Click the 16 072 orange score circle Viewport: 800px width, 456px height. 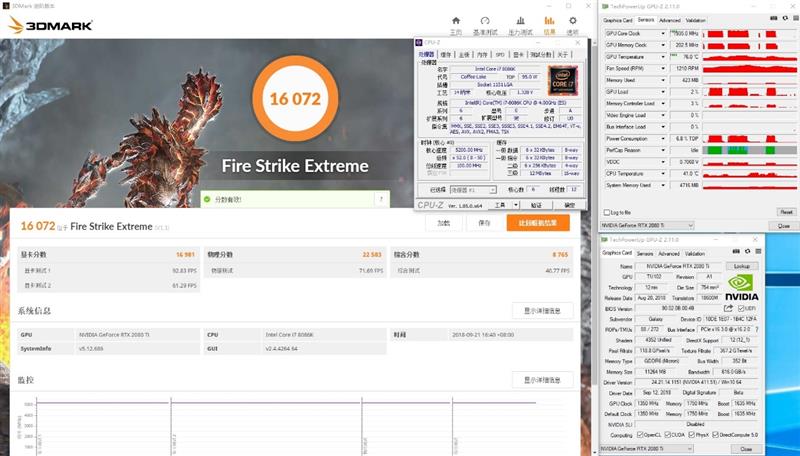point(295,98)
